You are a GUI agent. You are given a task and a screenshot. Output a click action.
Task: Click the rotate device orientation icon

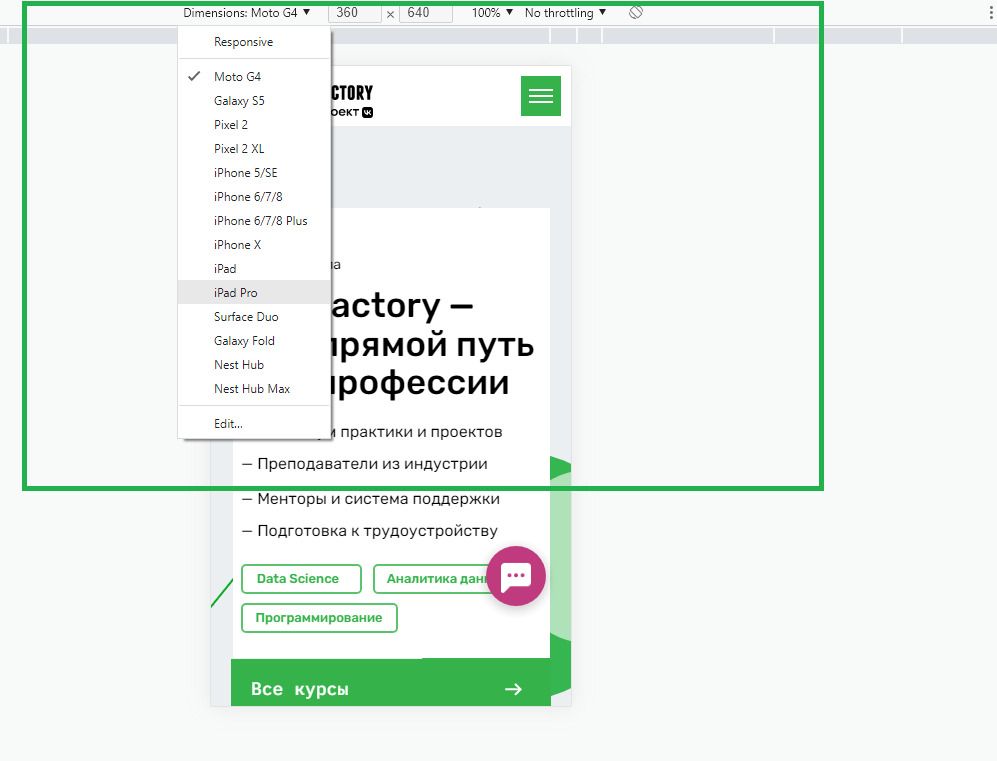point(636,13)
